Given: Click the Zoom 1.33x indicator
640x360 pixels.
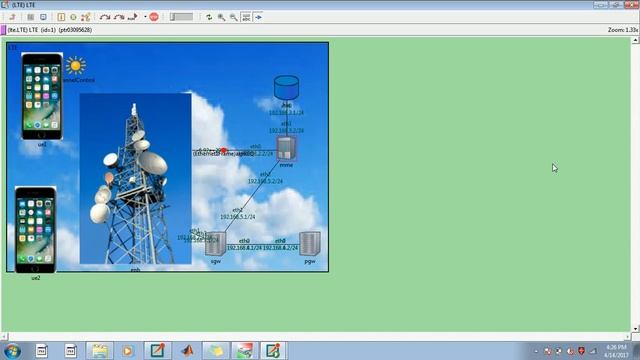Looking at the screenshot, I should (622, 30).
